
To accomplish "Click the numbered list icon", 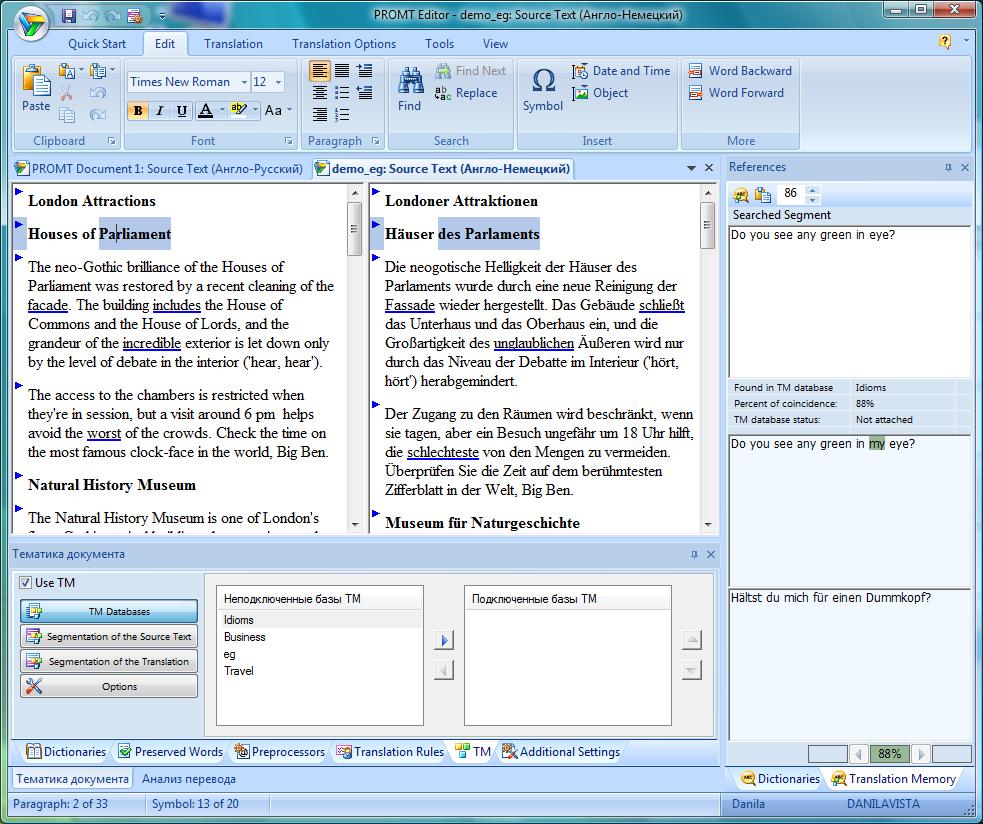I will point(342,115).
